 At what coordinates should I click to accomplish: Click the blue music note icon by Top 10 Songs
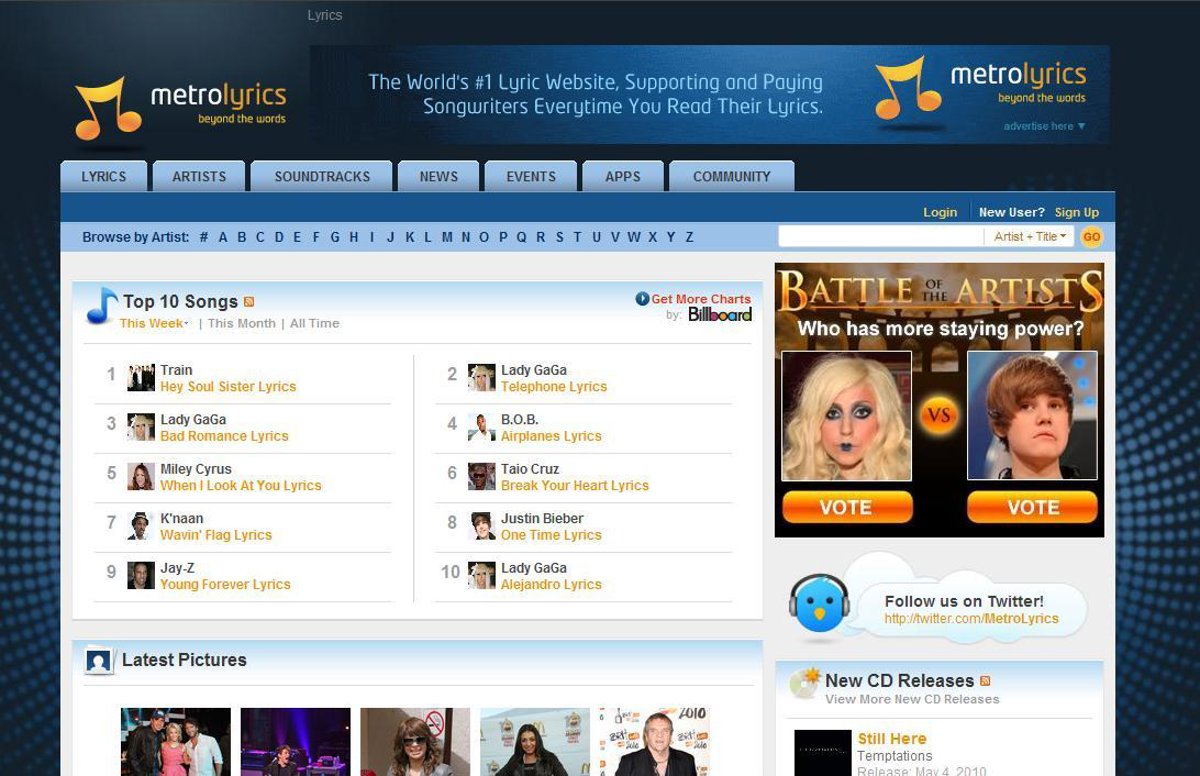[101, 306]
